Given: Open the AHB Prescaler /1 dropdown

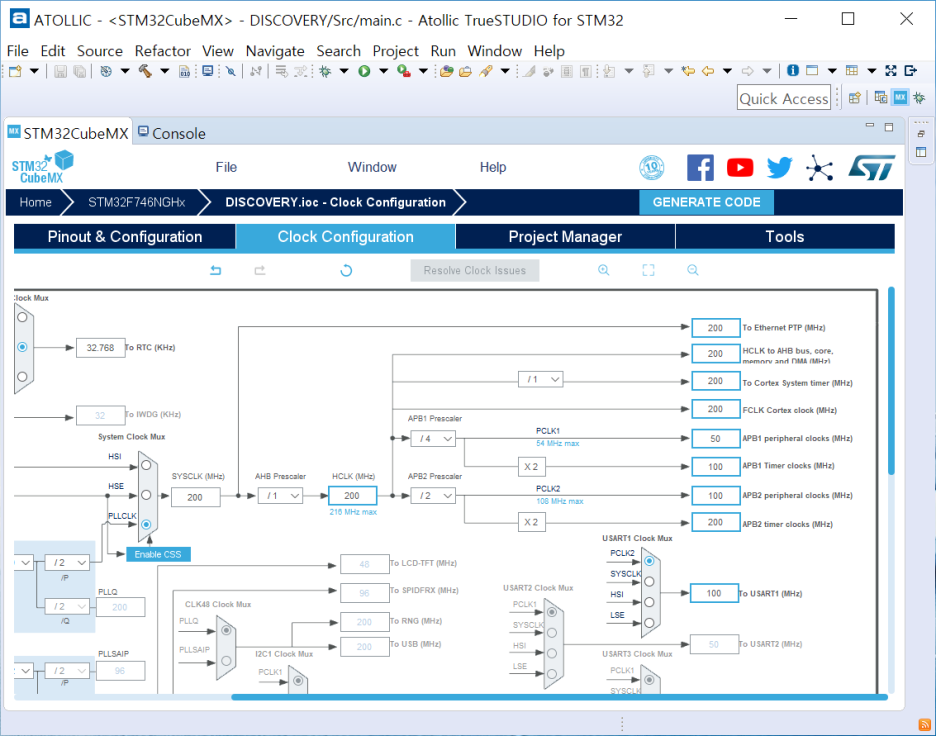Looking at the screenshot, I should (x=281, y=495).
